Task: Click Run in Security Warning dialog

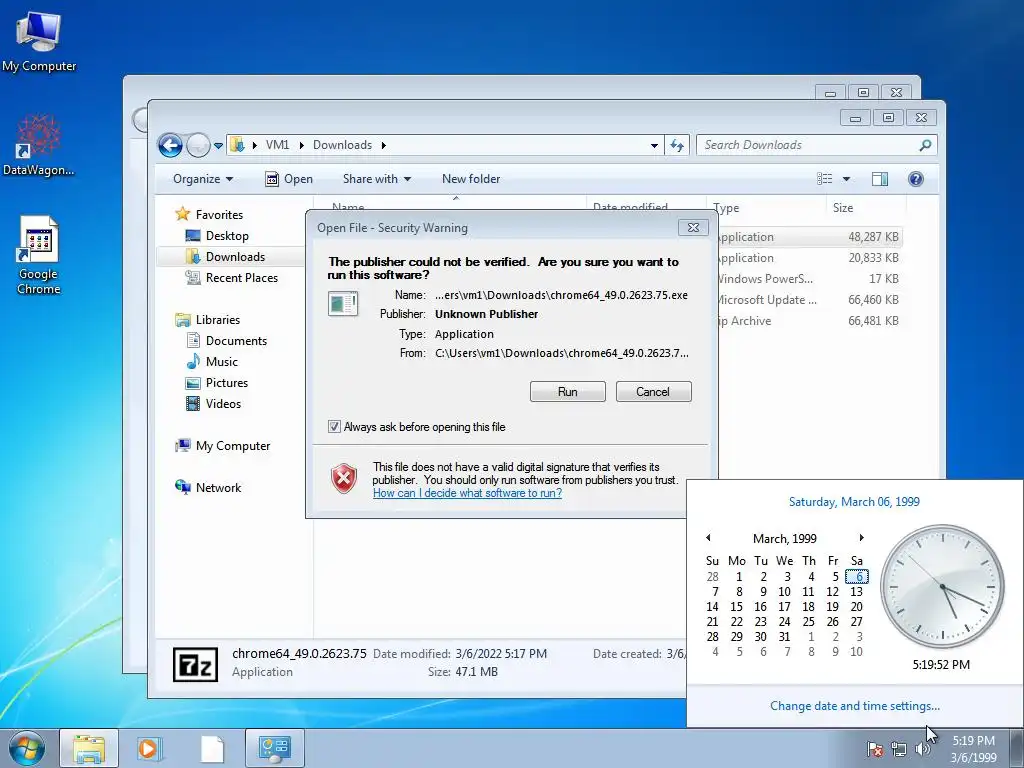Action: coord(568,392)
